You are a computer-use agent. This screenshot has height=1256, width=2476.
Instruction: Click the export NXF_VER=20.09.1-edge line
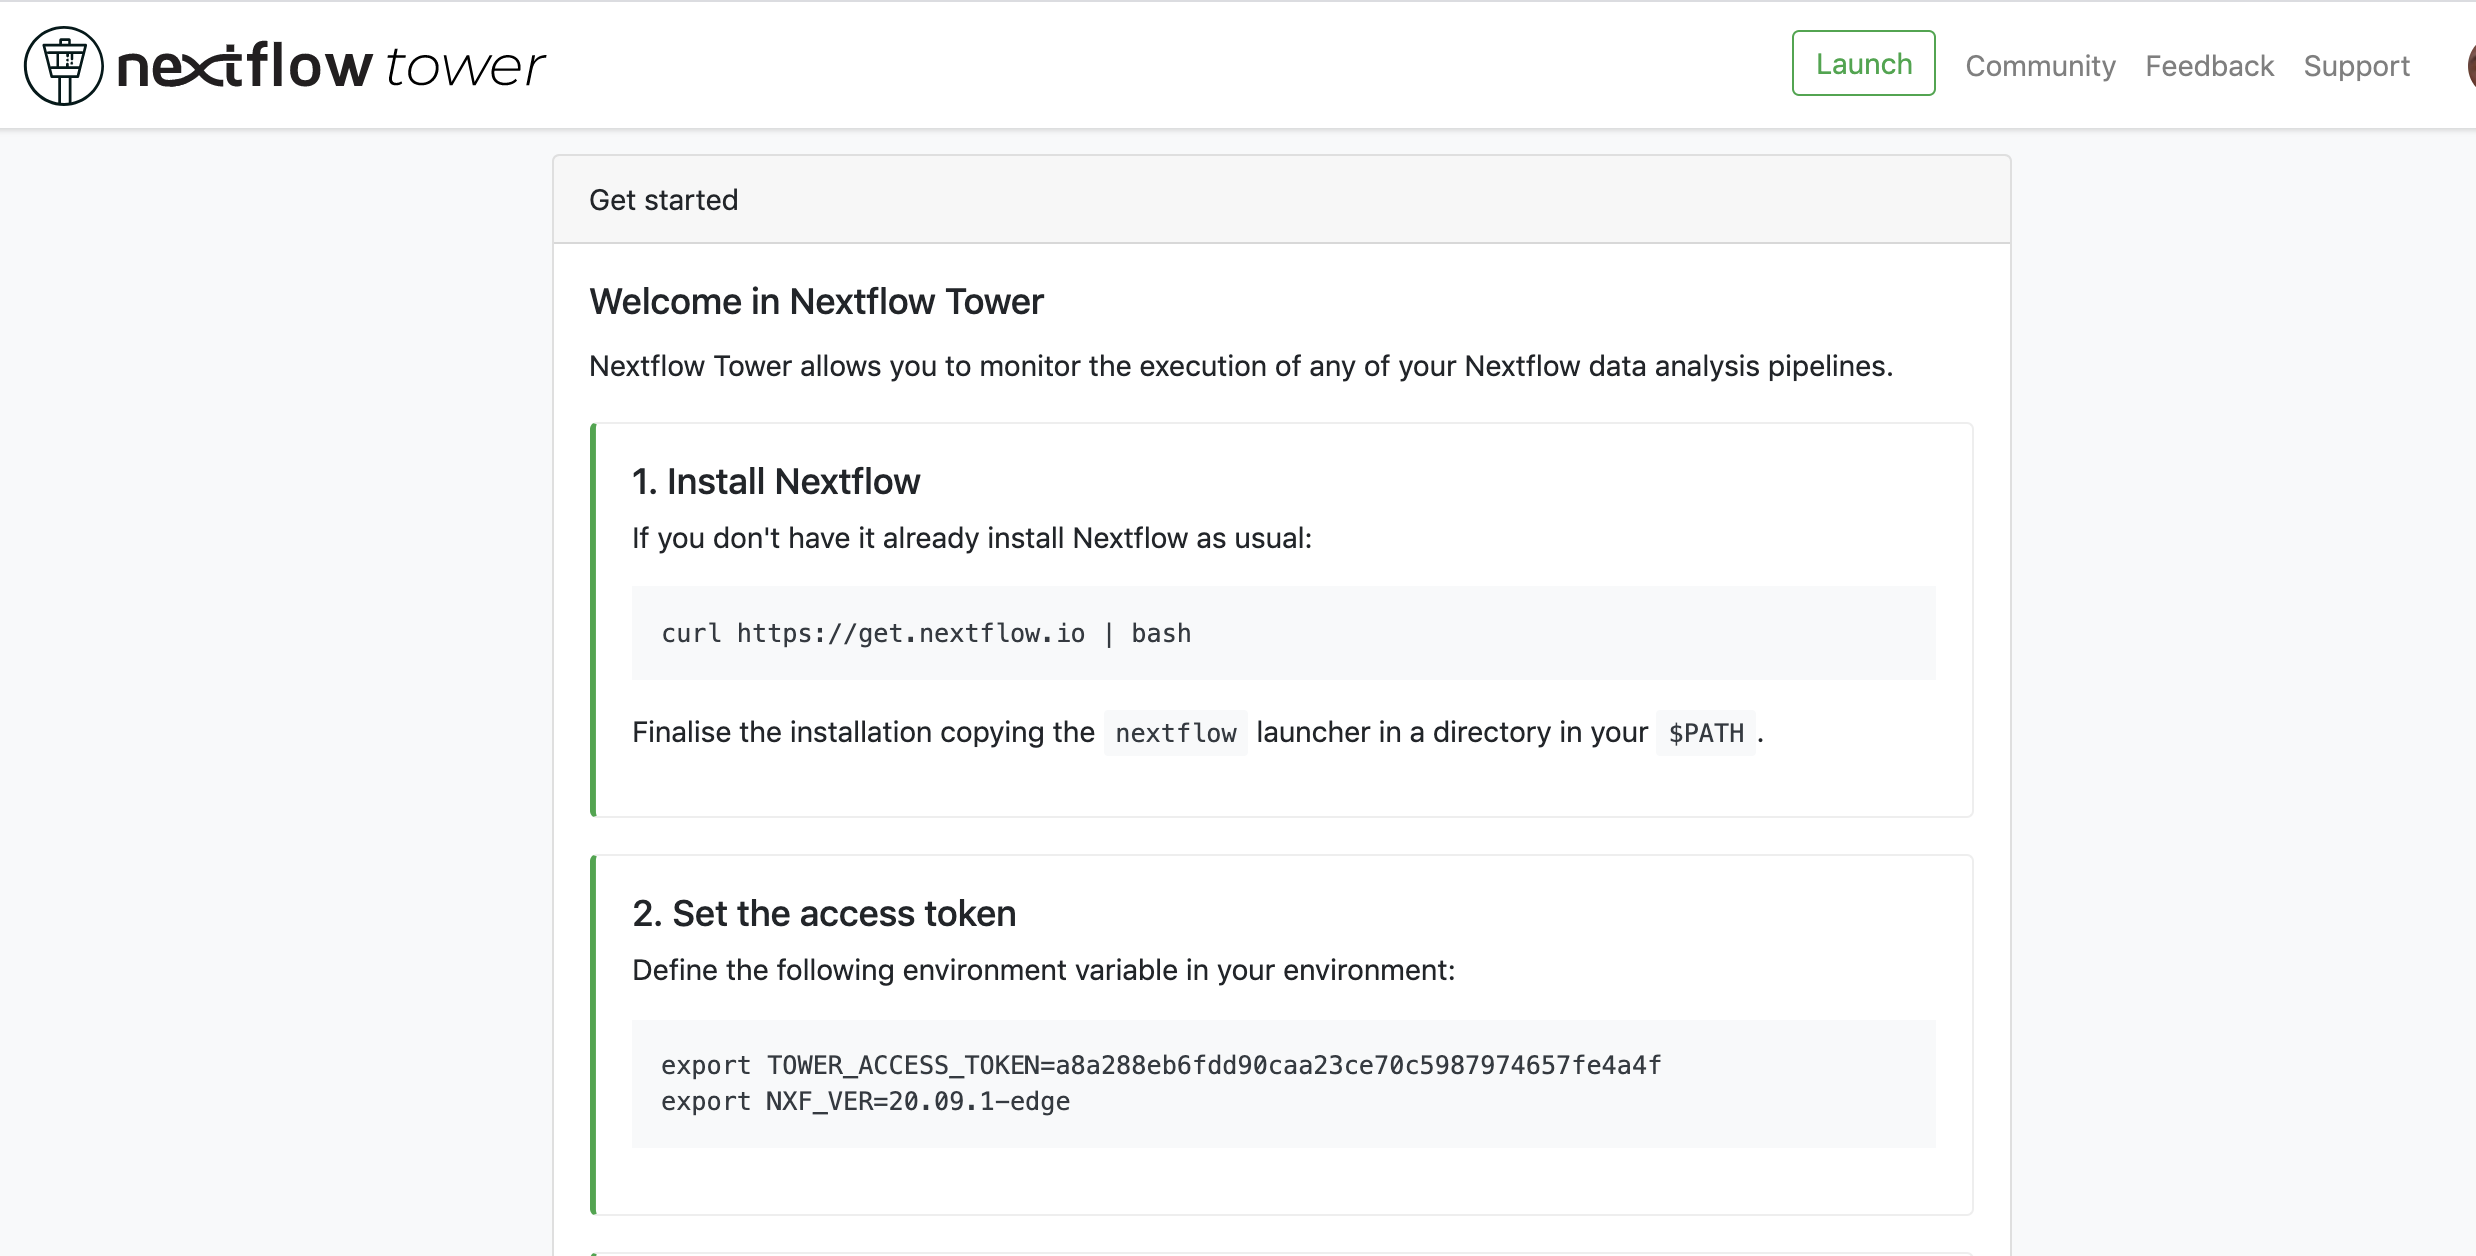point(865,1101)
